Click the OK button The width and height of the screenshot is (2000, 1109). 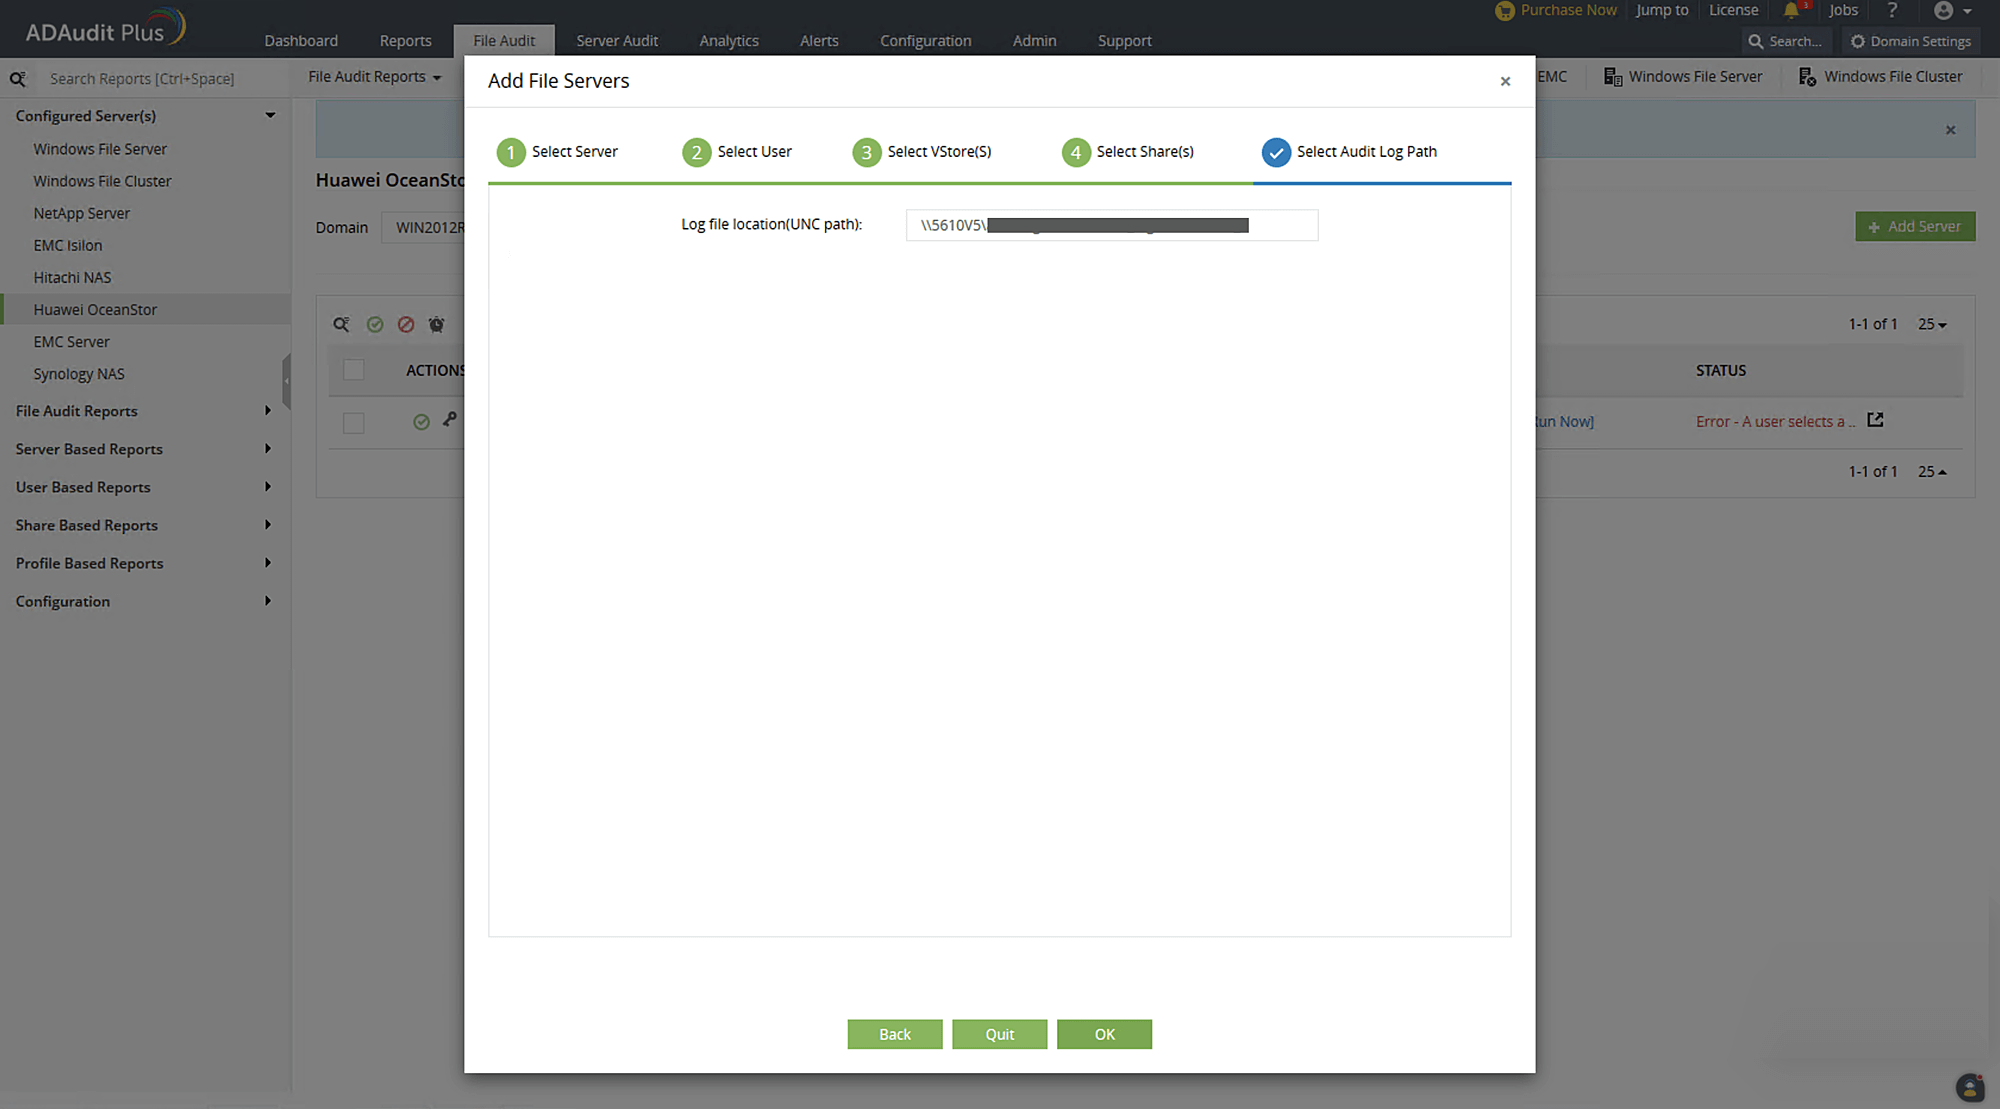1104,1034
